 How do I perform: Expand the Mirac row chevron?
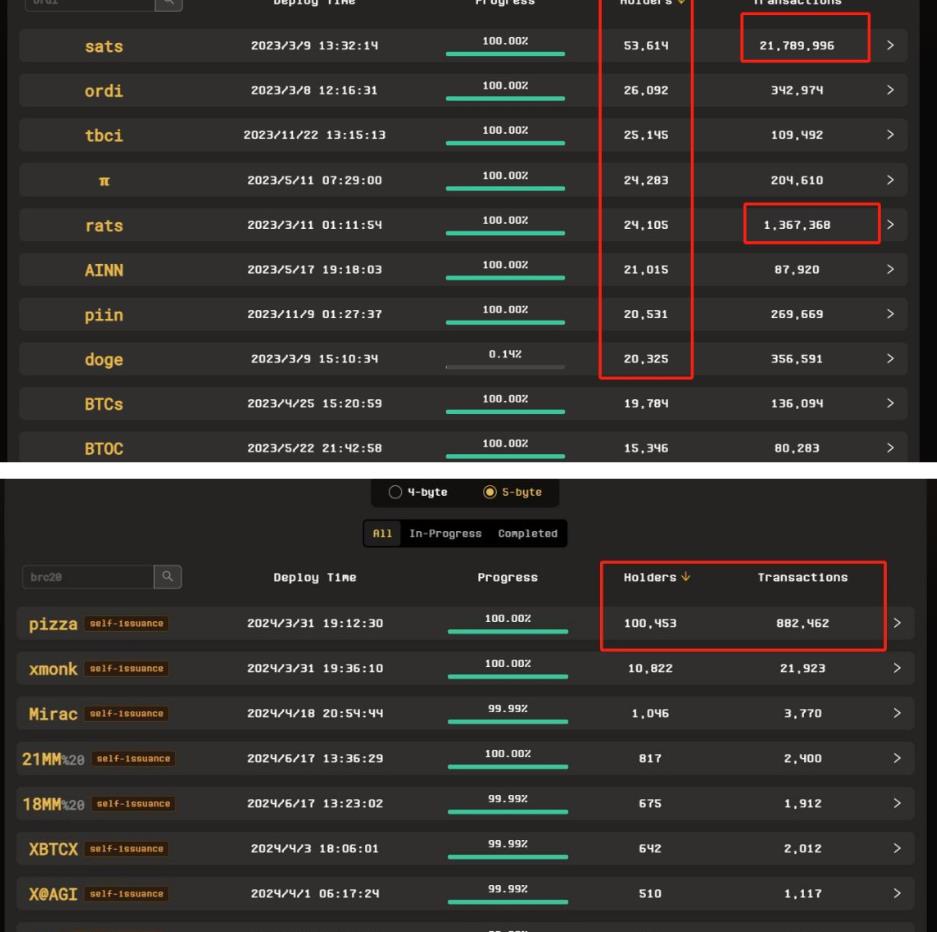coord(897,713)
